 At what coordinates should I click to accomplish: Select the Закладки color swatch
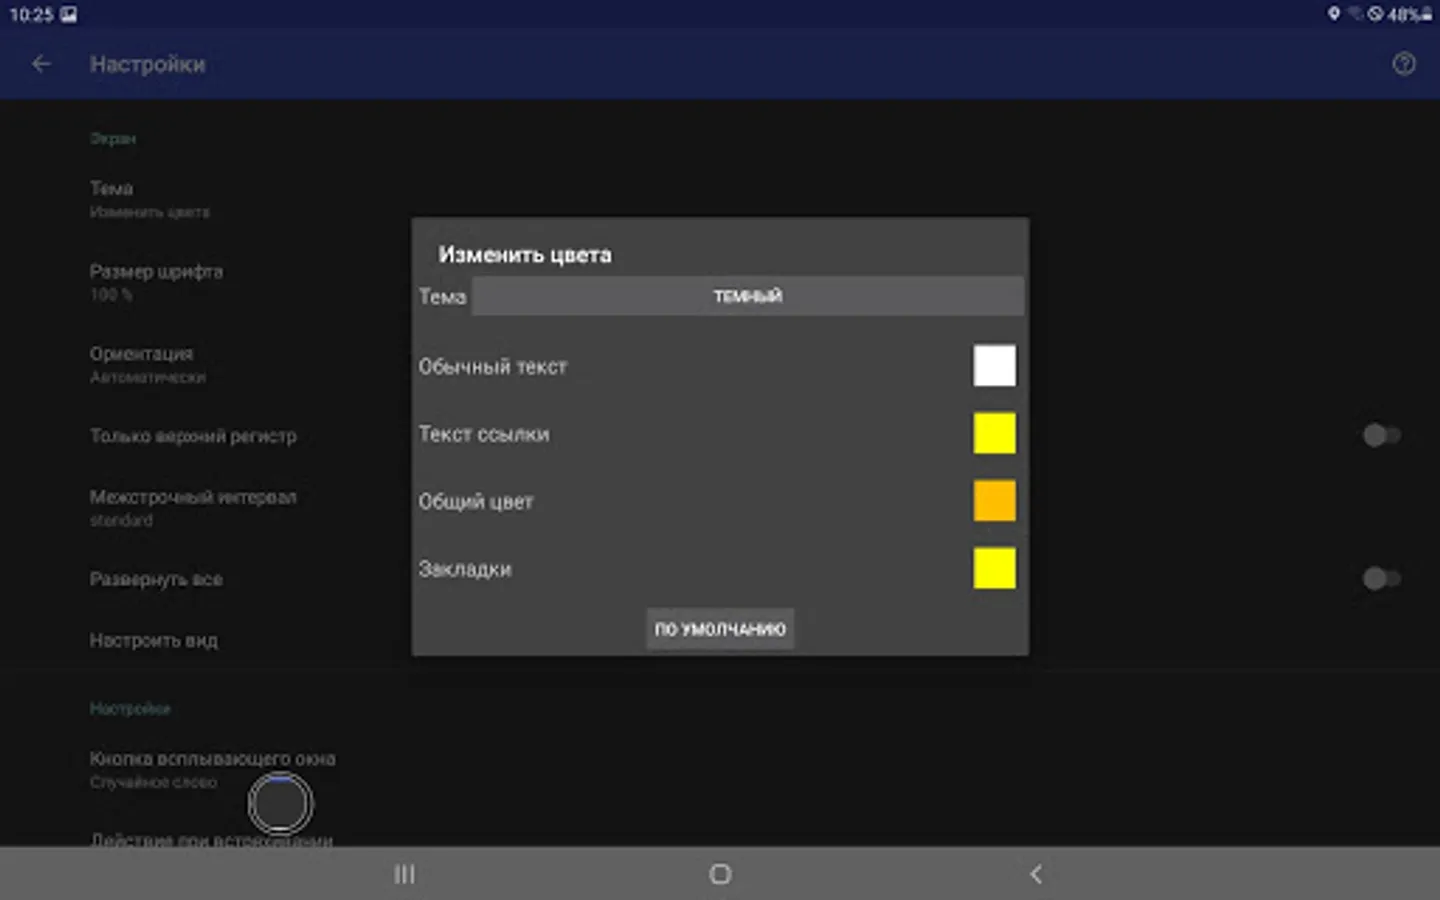tap(994, 568)
